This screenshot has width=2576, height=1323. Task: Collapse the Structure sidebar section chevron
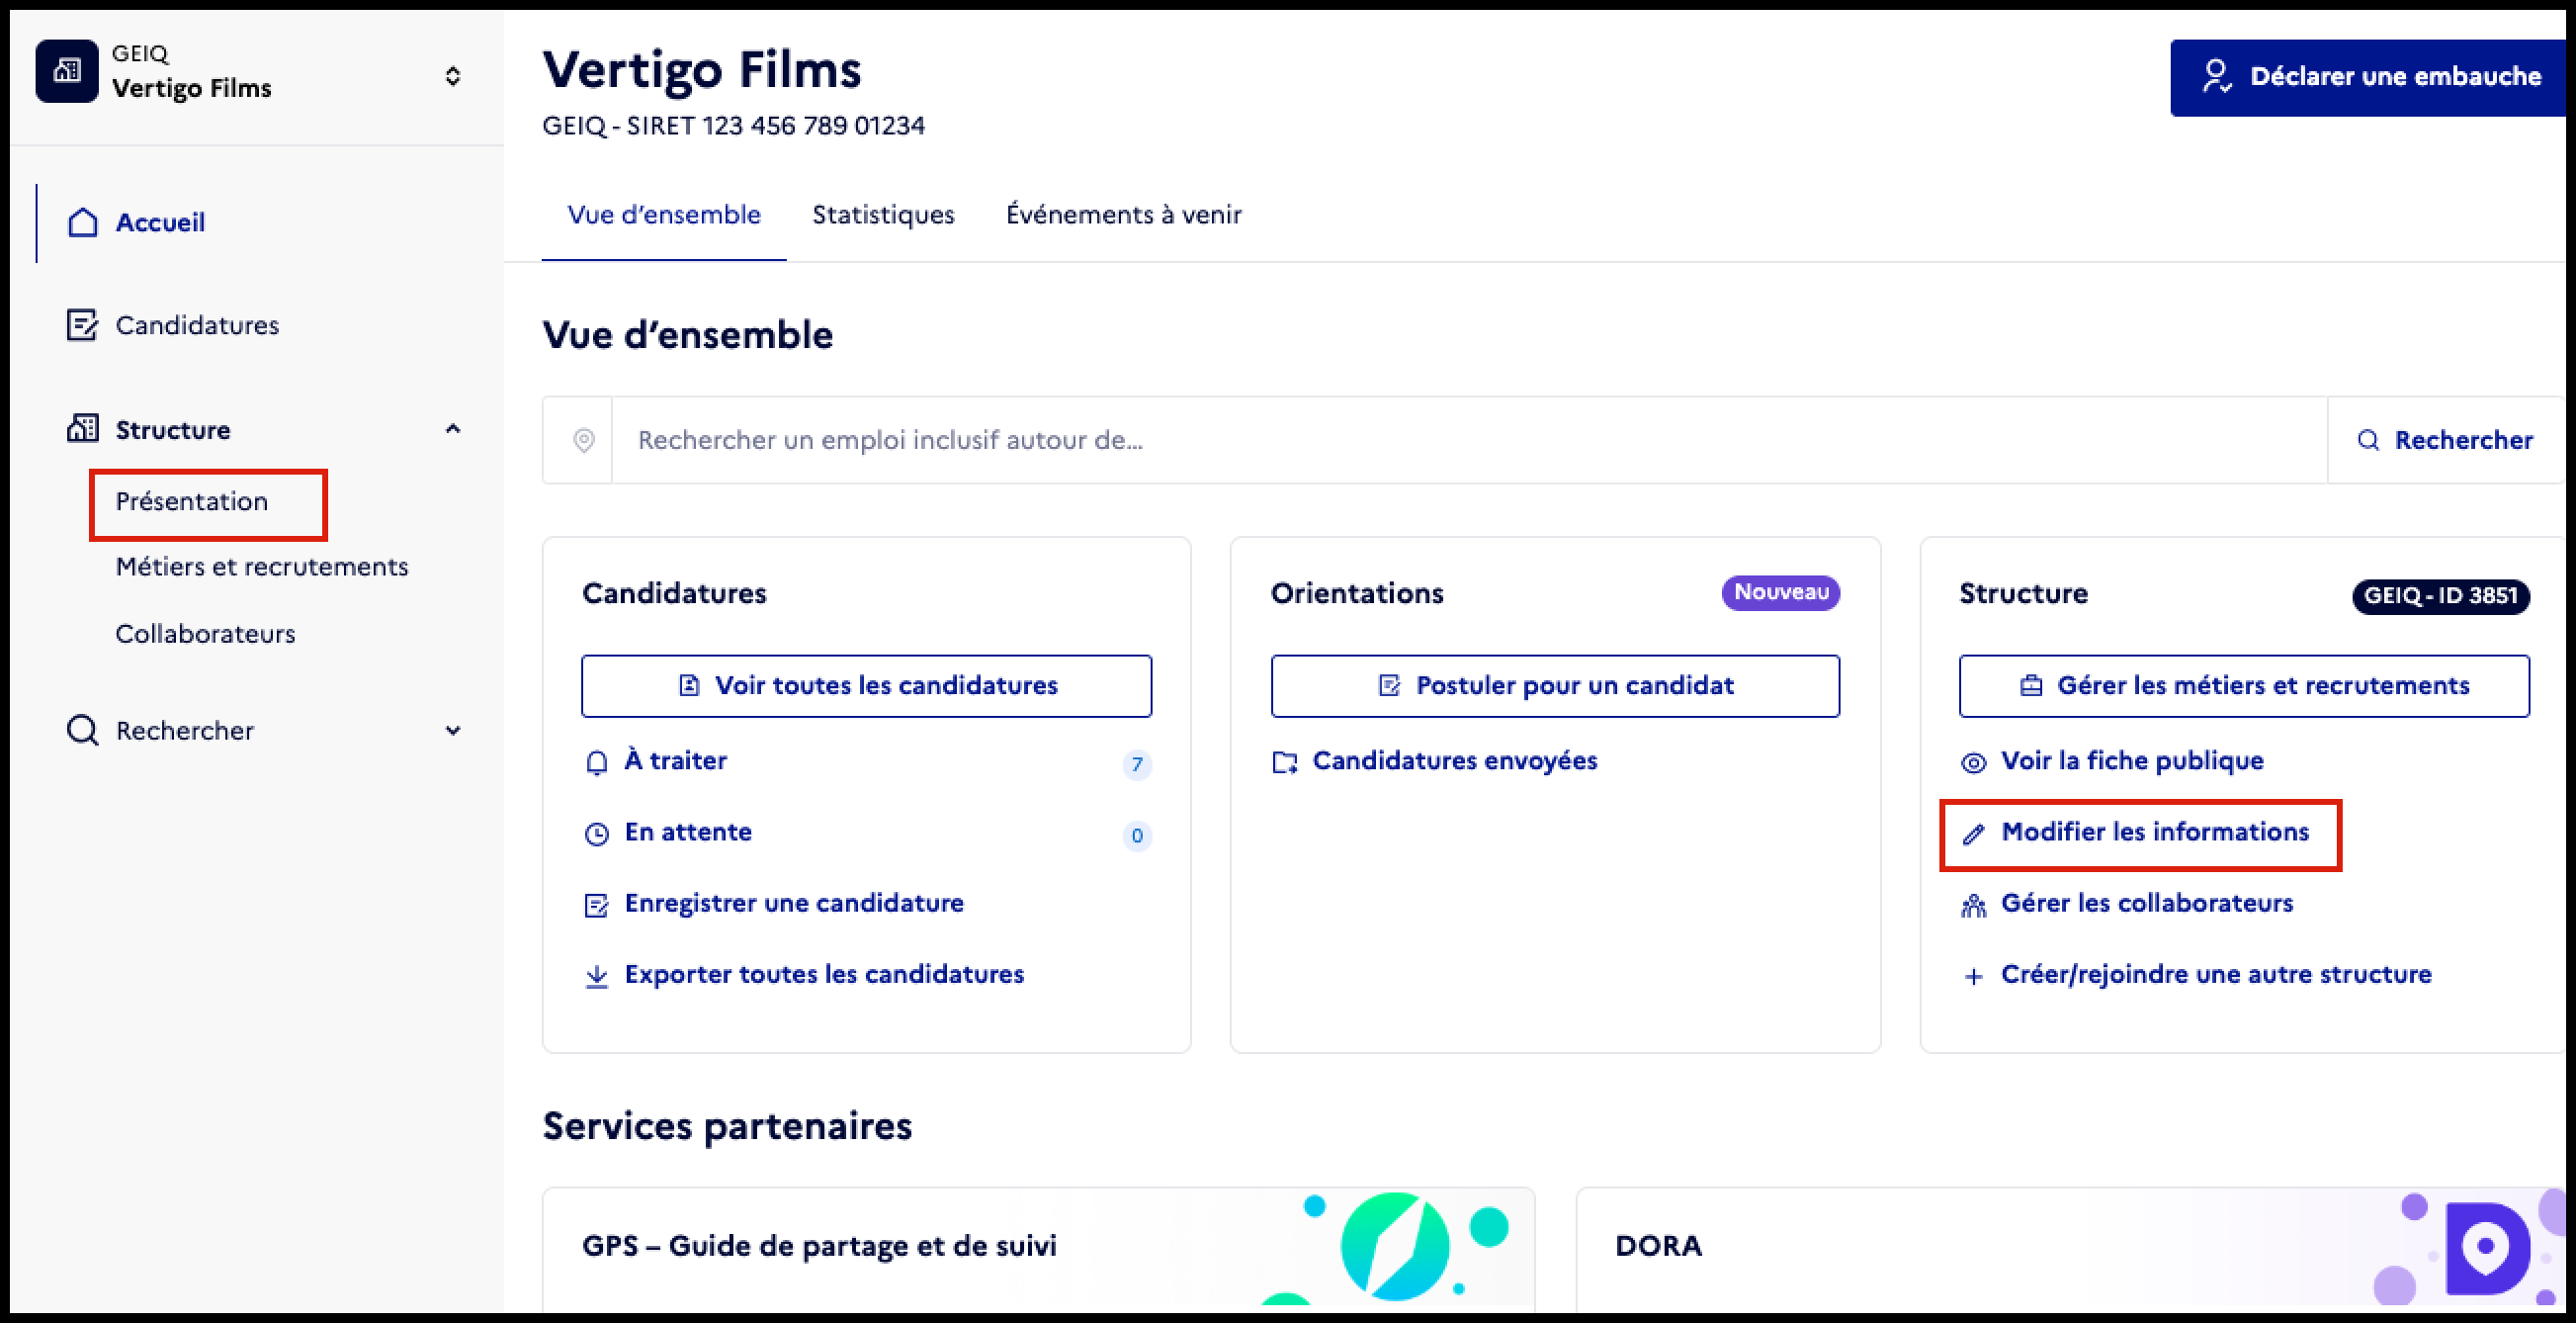point(453,429)
